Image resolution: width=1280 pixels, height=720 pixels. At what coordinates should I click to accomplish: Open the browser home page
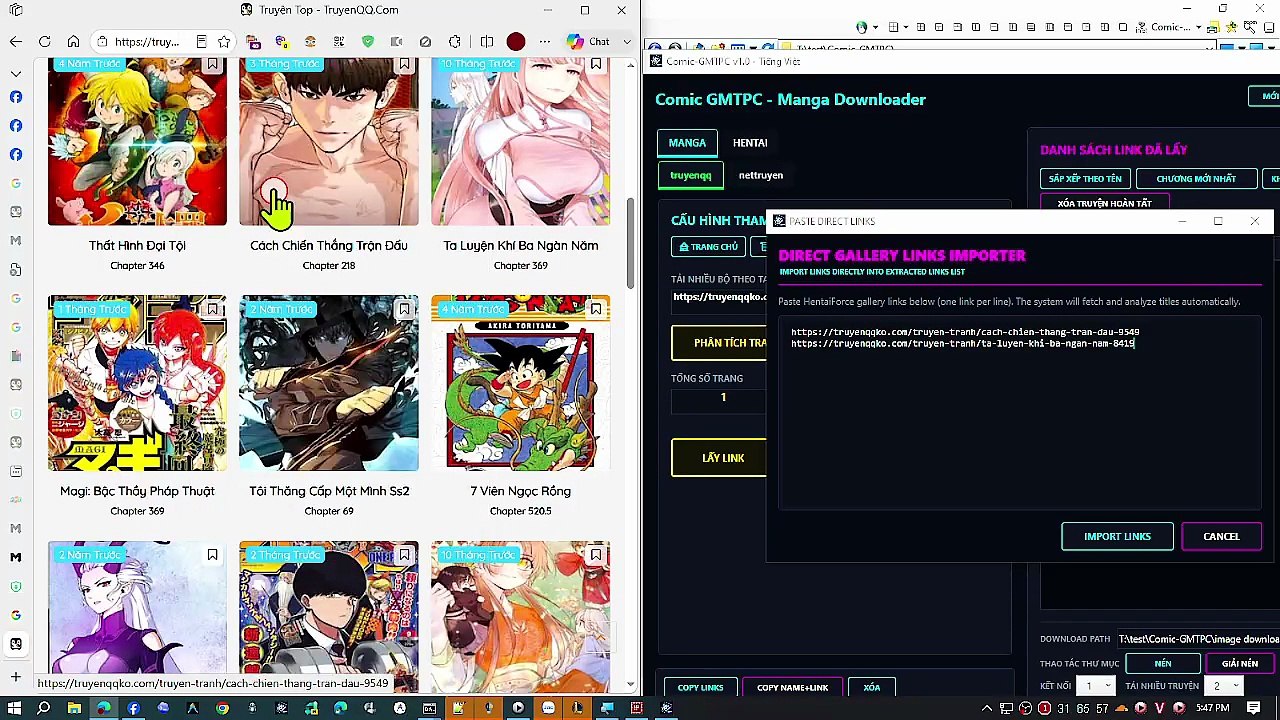73,42
